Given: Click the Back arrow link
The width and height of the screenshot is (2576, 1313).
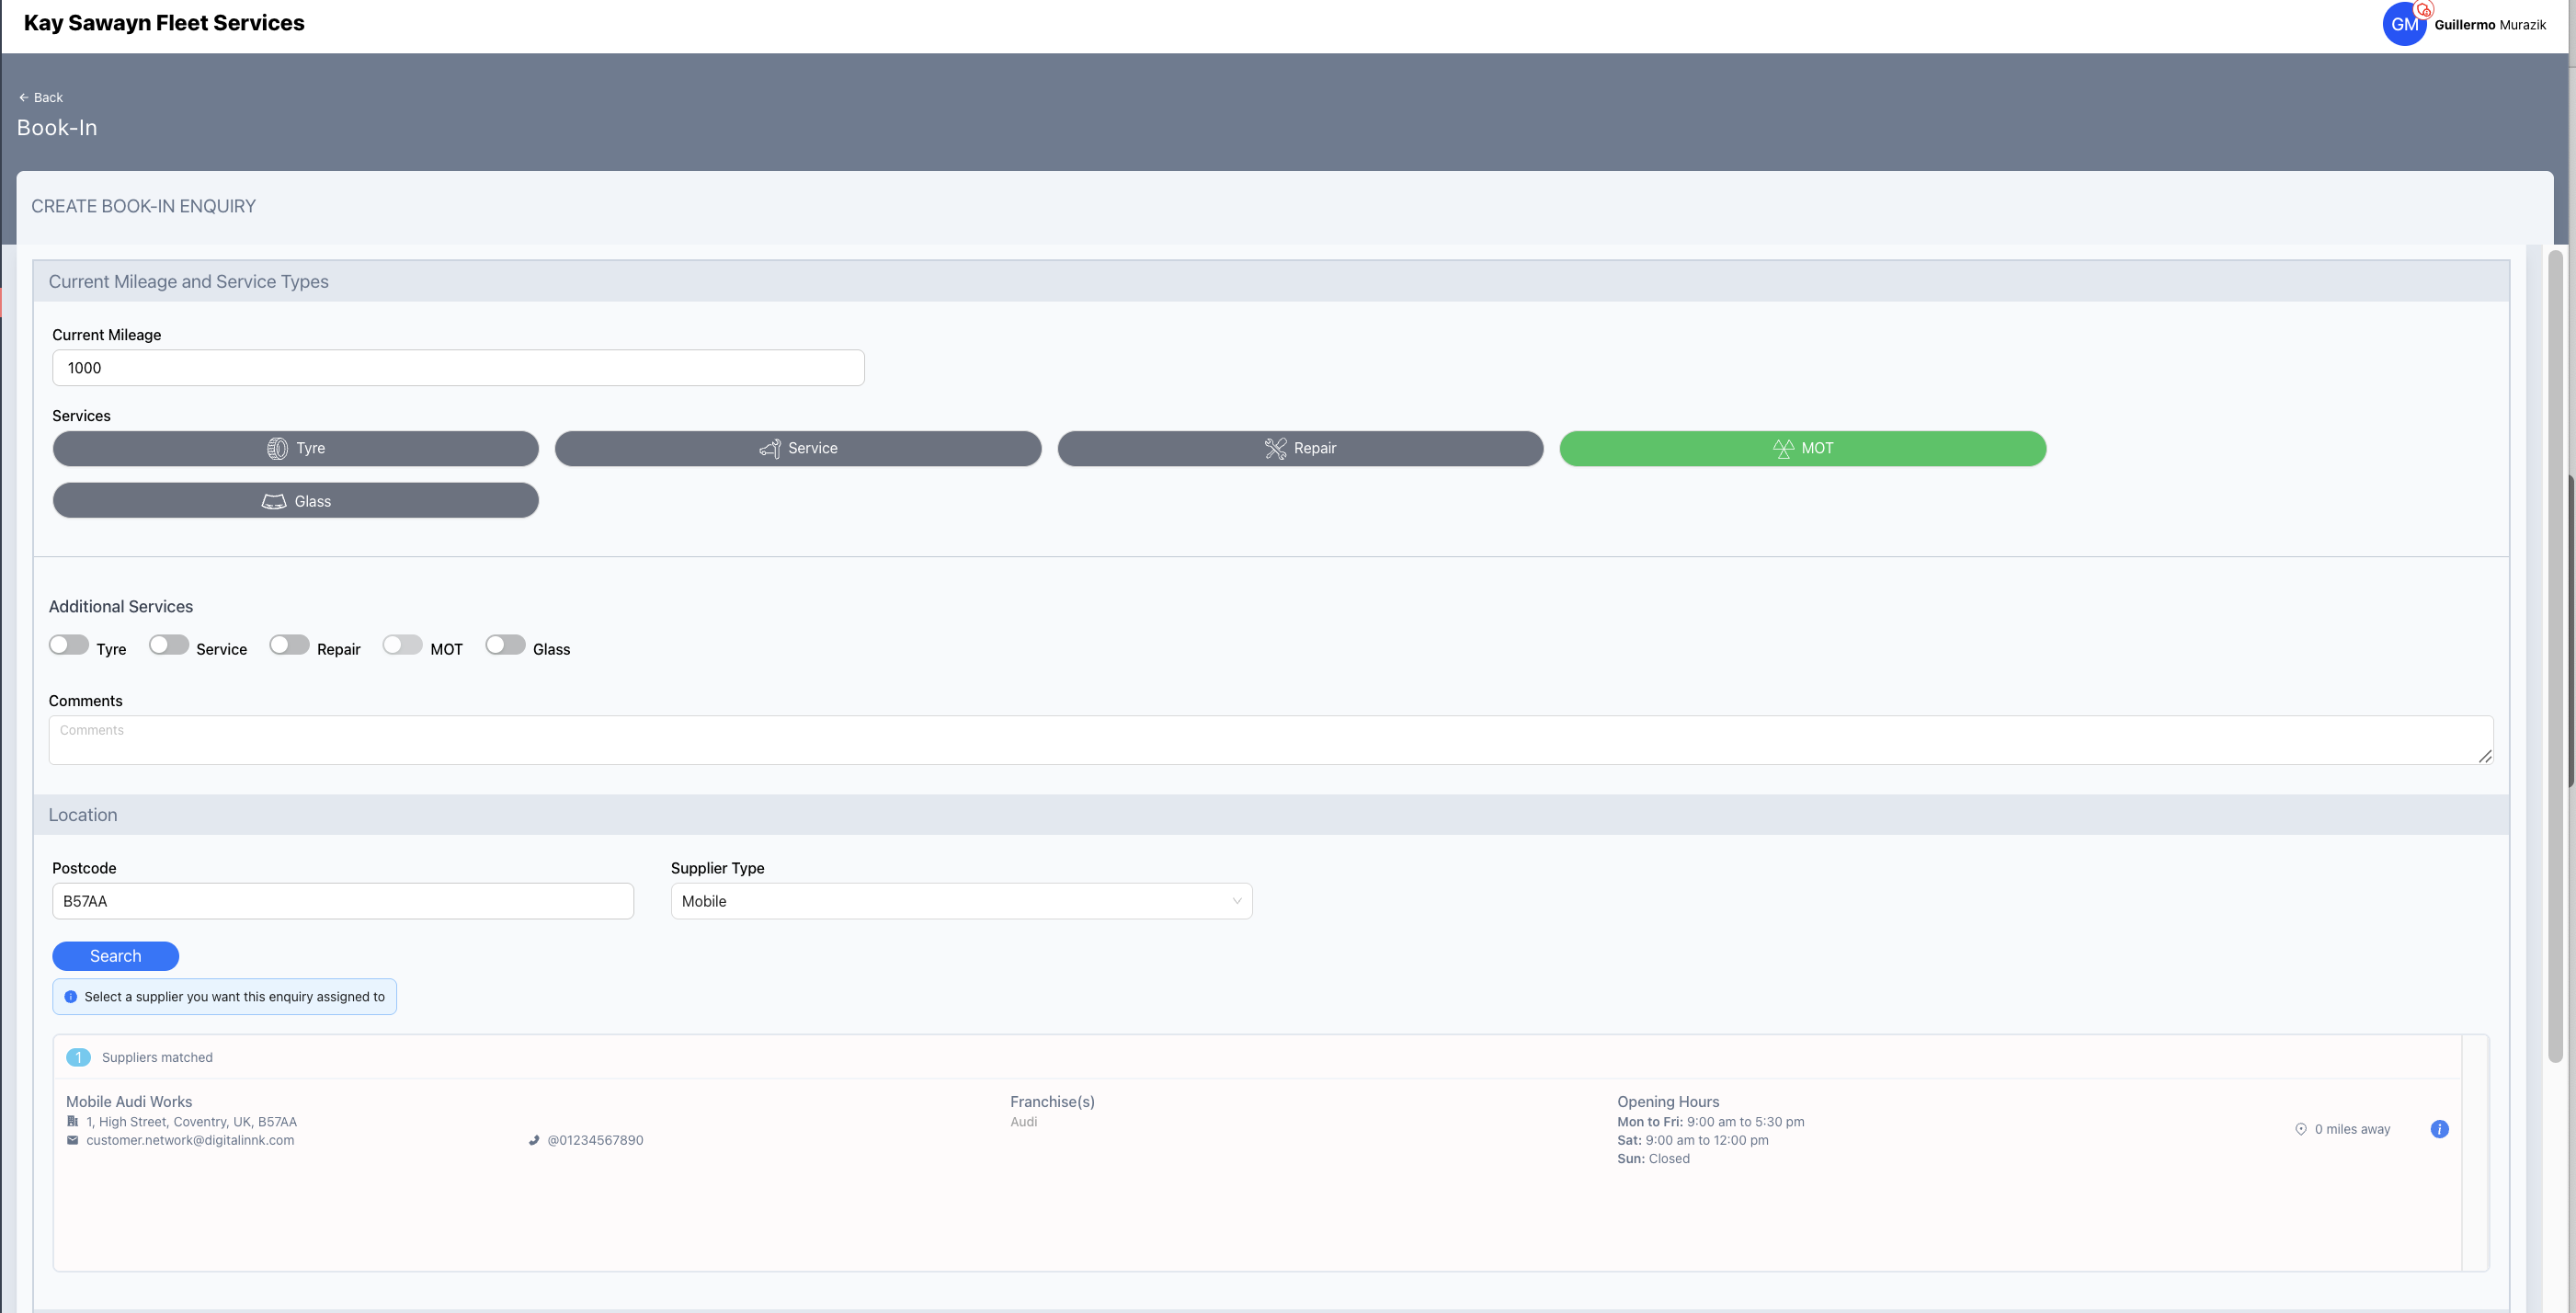Looking at the screenshot, I should (x=40, y=97).
